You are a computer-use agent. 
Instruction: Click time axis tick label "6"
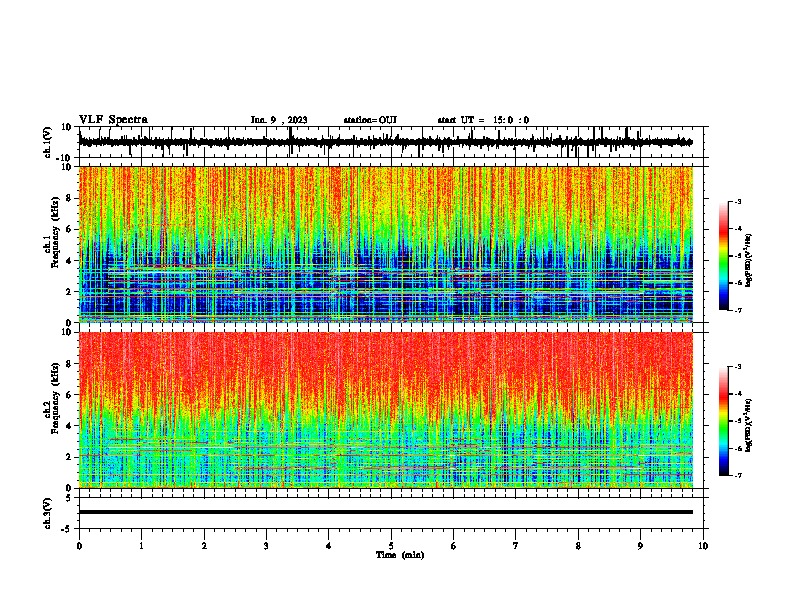tap(453, 546)
